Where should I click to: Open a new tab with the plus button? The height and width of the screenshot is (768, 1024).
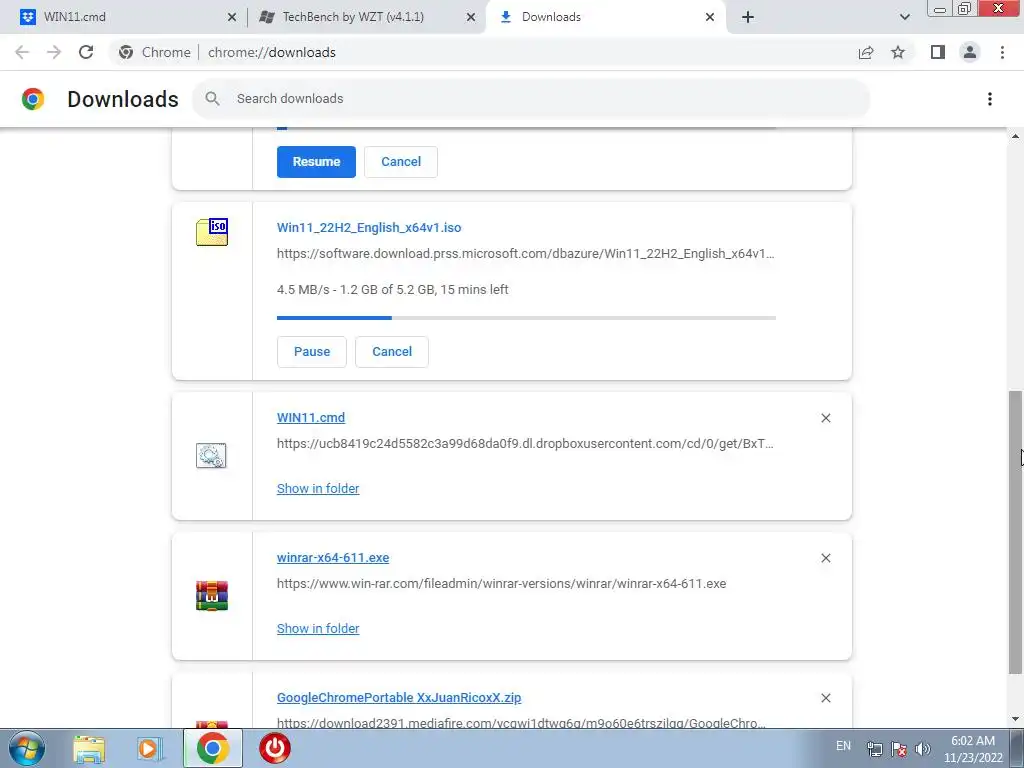(x=748, y=17)
